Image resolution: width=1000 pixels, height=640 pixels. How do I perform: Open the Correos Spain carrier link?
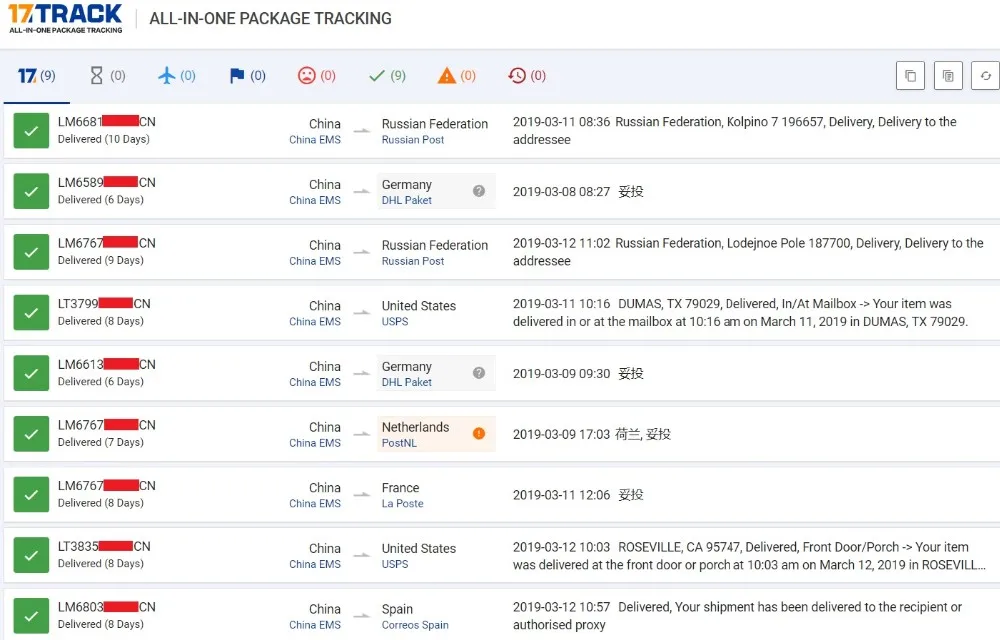415,625
